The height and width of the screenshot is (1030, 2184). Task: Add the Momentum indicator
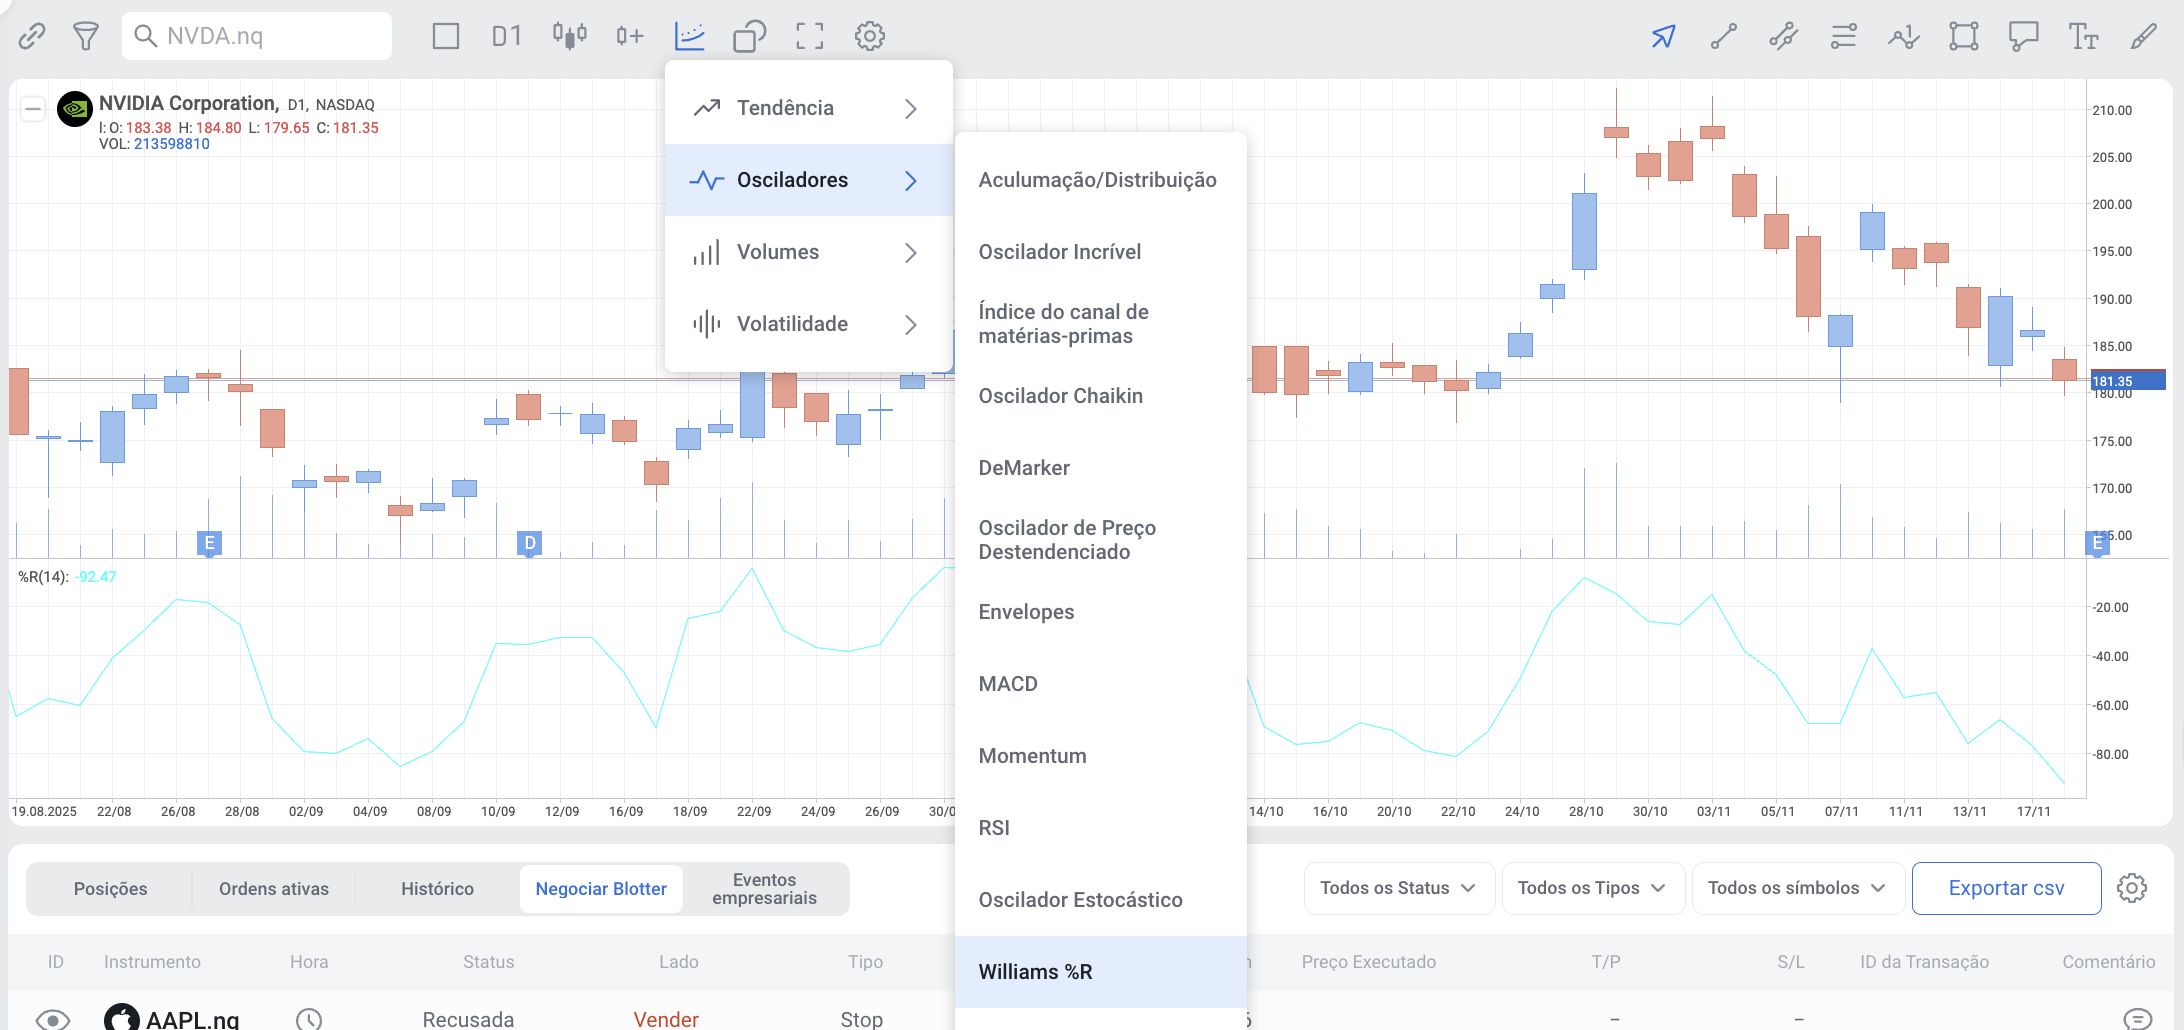1100,756
